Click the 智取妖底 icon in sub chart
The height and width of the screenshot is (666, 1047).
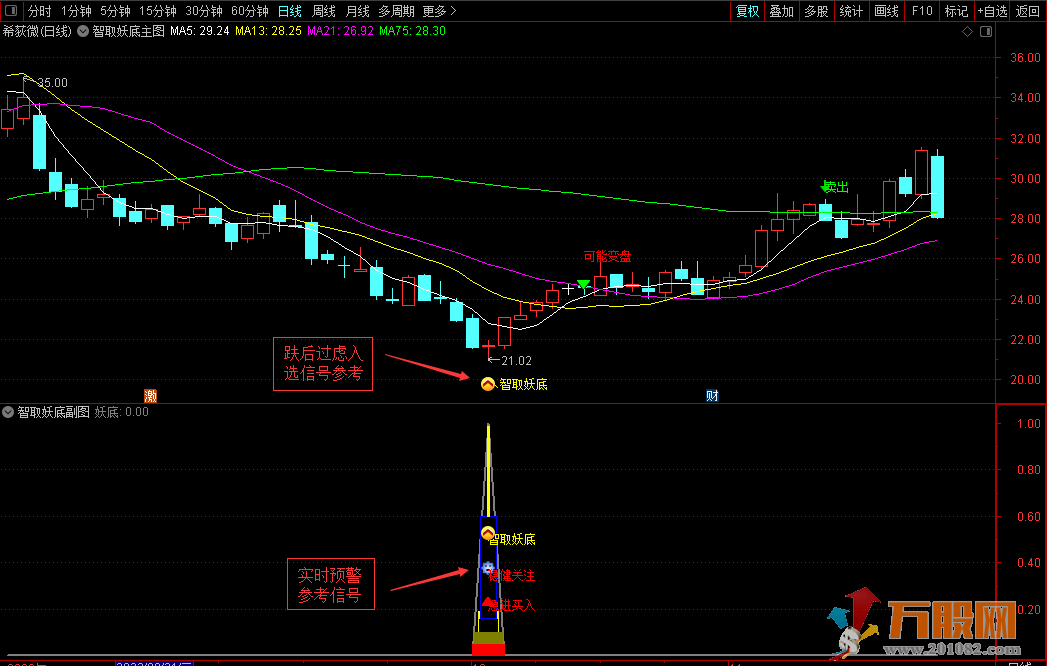tap(488, 533)
